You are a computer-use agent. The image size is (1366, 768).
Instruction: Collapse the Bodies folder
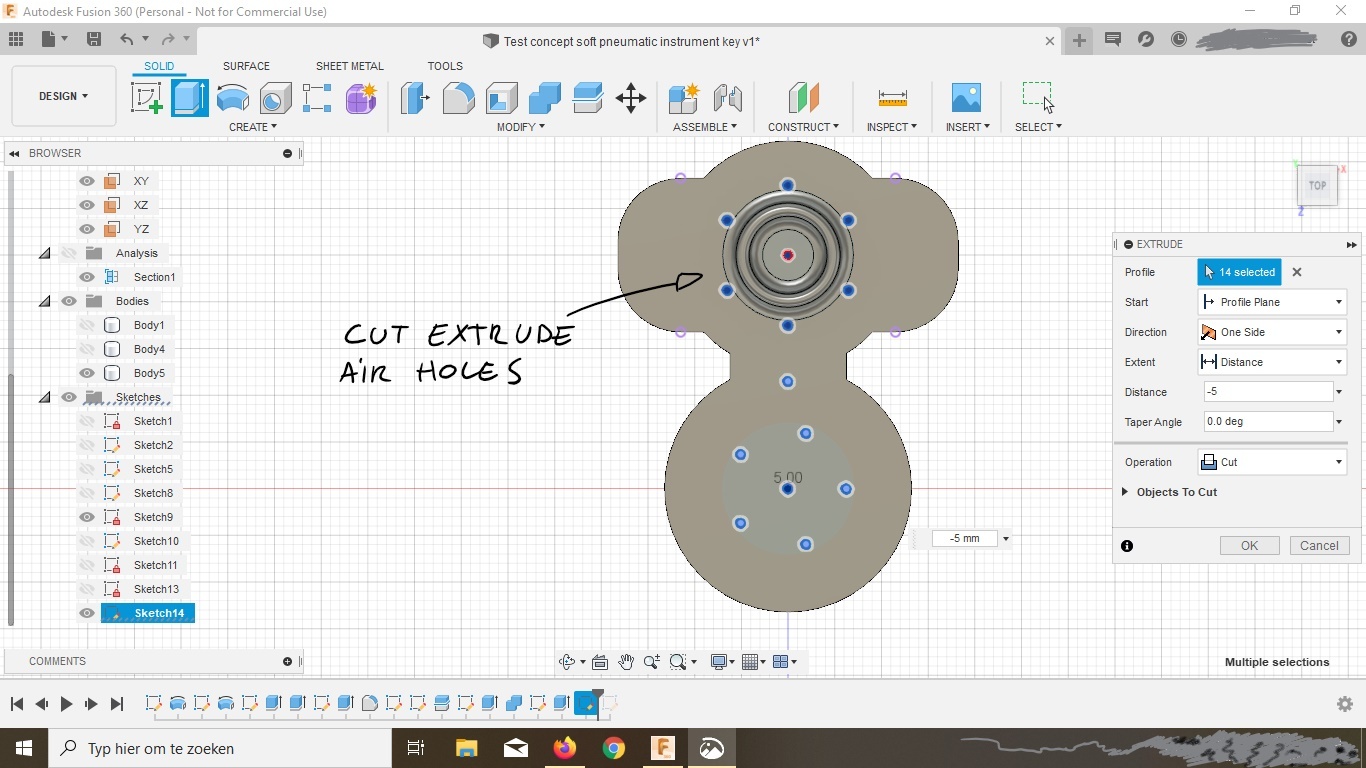pyautogui.click(x=45, y=301)
